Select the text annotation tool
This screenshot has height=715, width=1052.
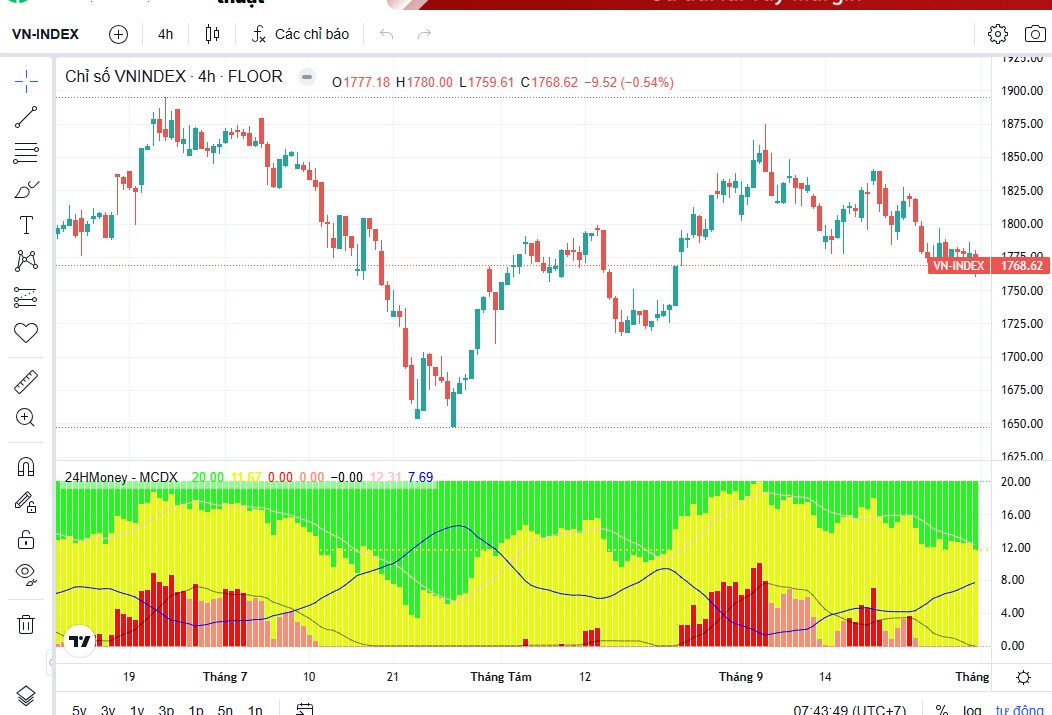click(x=26, y=225)
